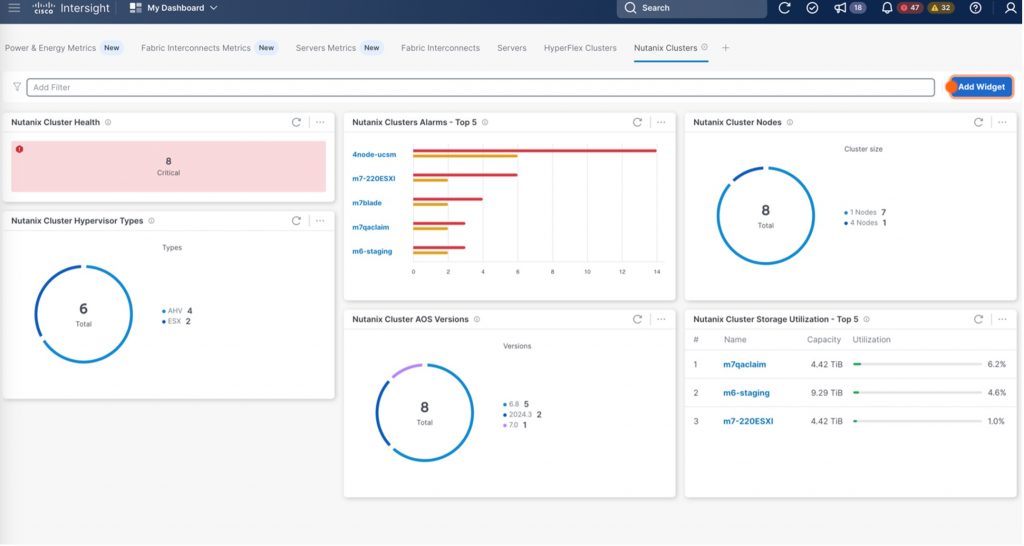
Task: Open the tasks checkmark status icon
Action: tap(812, 8)
